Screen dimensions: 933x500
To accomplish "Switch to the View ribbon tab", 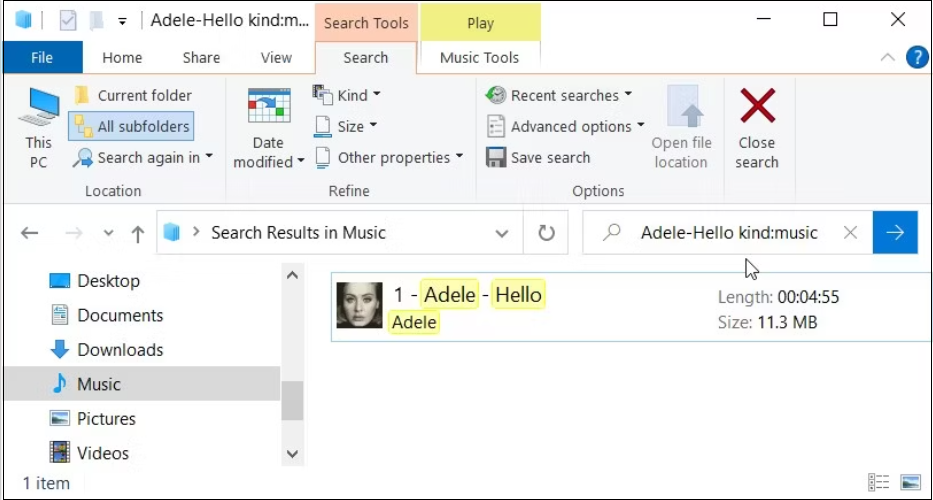I will tap(276, 58).
